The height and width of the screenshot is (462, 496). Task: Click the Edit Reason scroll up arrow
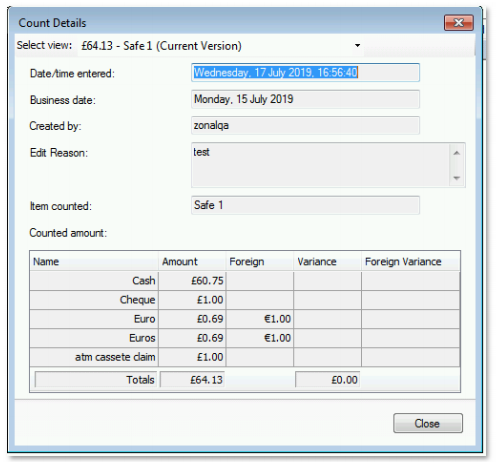click(457, 153)
